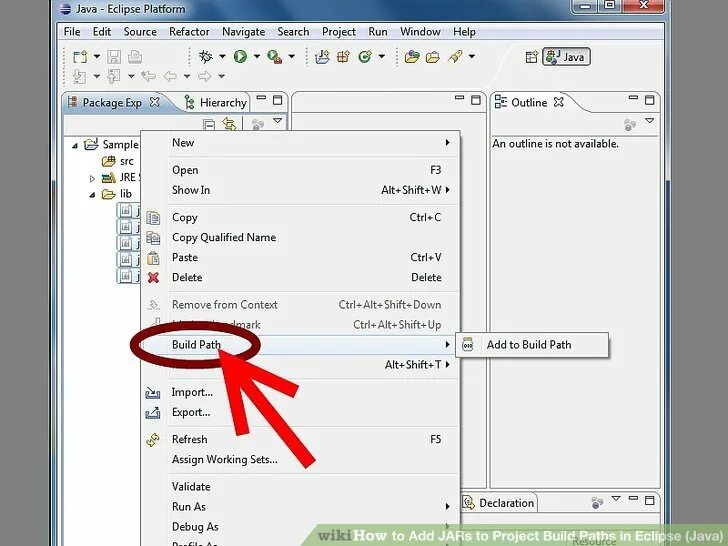Click the New Java Package icon
This screenshot has height=546, width=728.
coord(344,57)
